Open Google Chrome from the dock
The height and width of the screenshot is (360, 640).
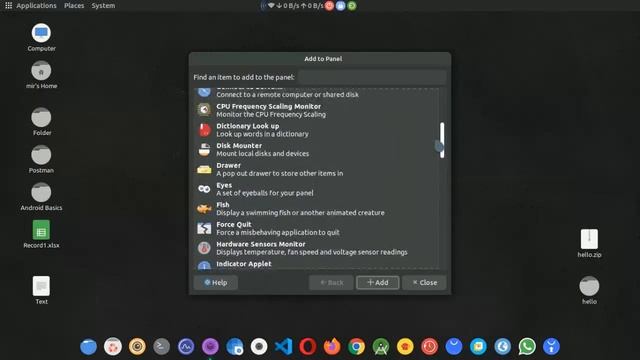(x=356, y=347)
